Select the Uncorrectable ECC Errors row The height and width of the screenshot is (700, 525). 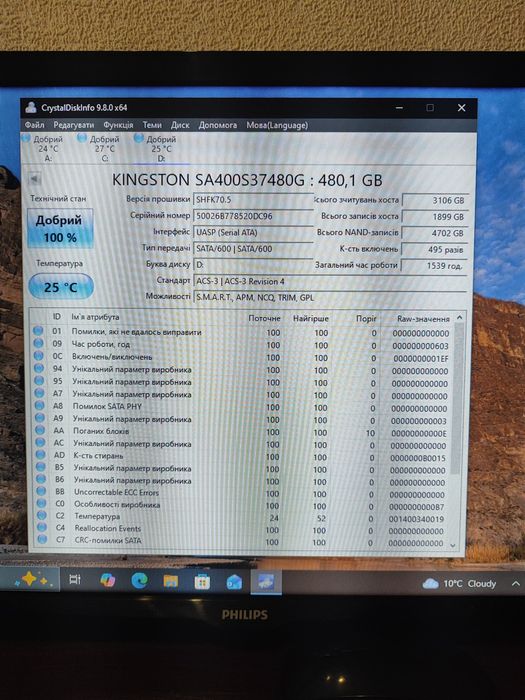pyautogui.click(x=242, y=493)
